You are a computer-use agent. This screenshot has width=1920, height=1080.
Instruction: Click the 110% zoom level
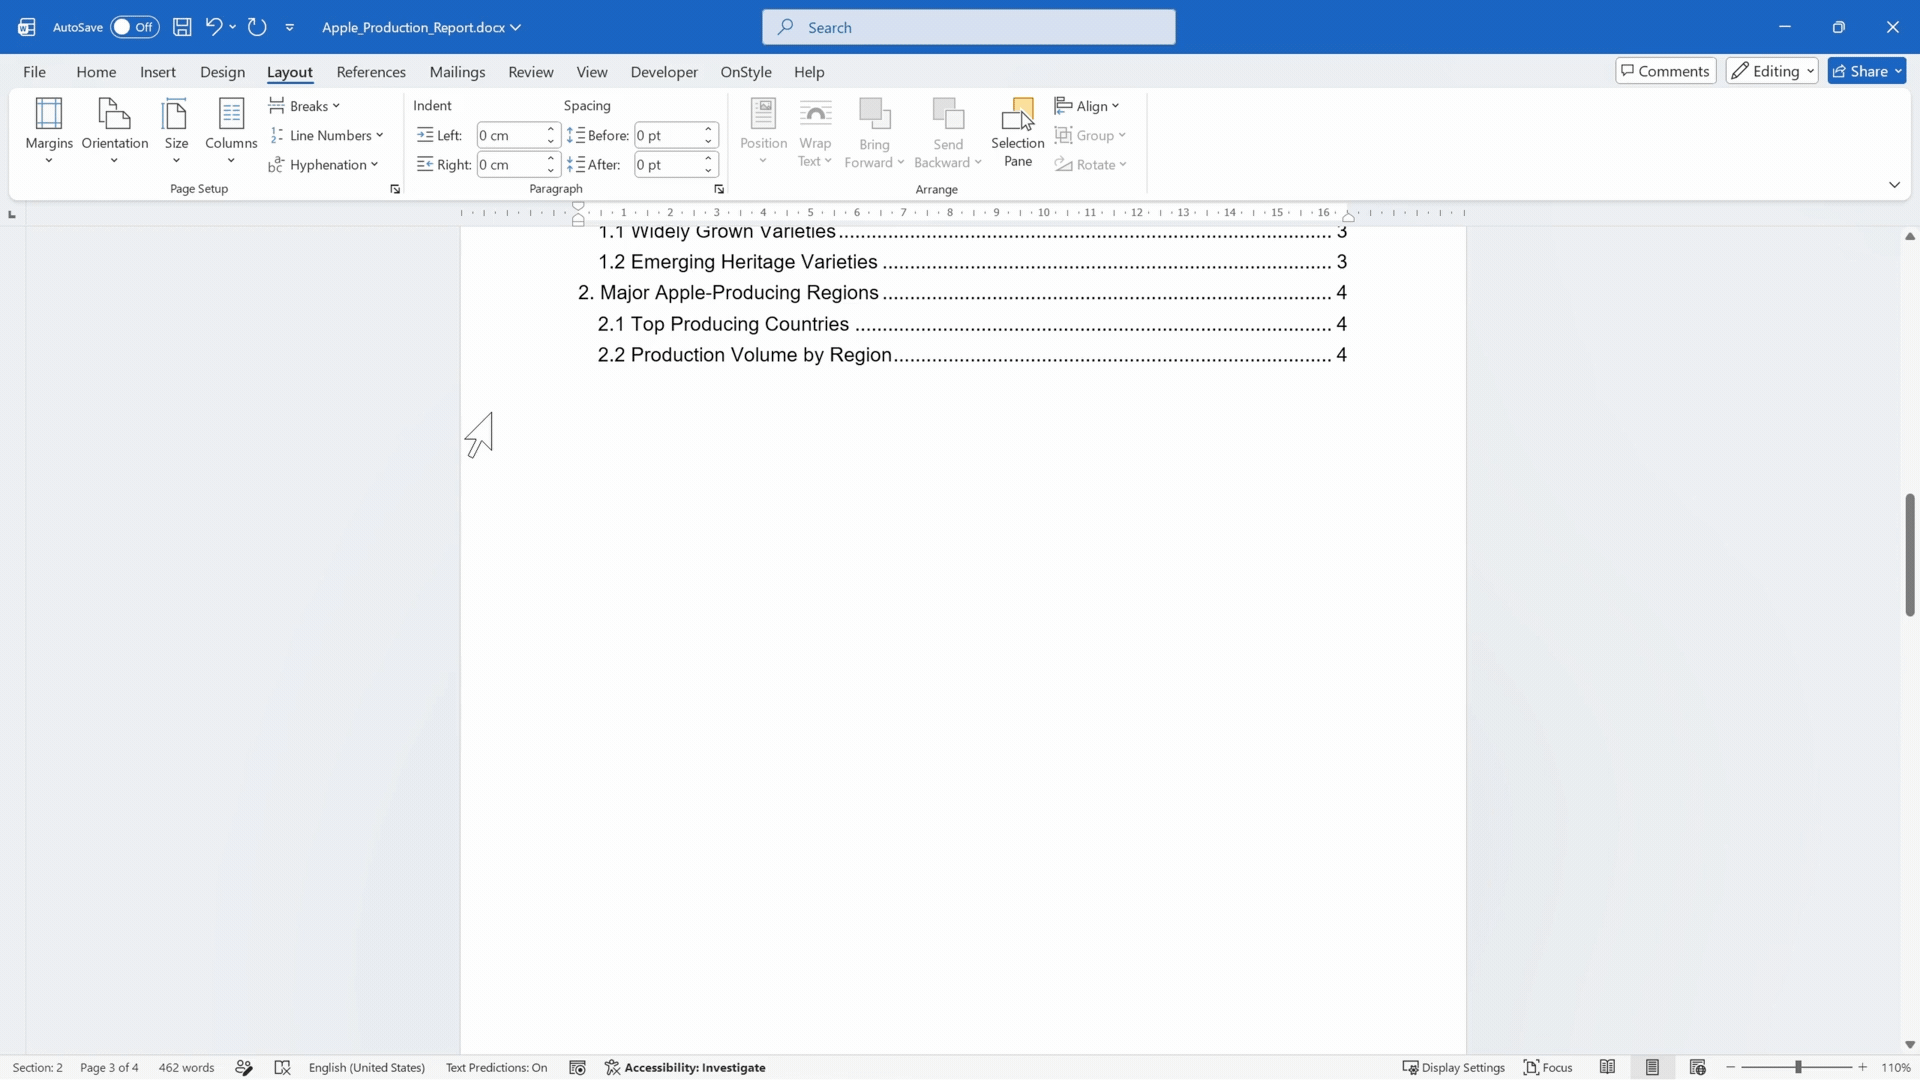tap(1896, 1067)
